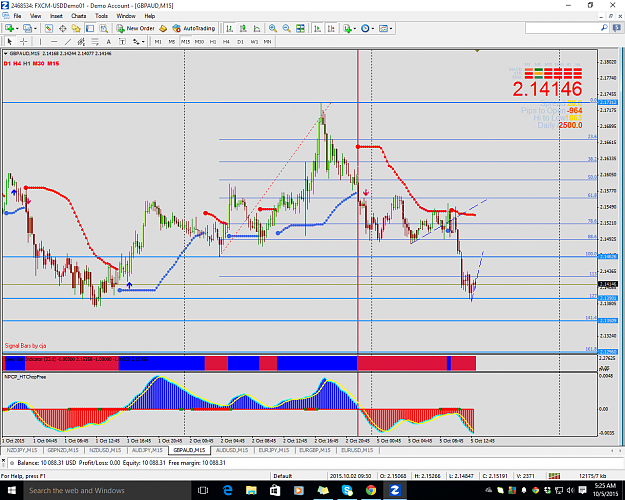Expand the Periods dropdown arrow
This screenshot has height=500, width=625.
(x=373, y=28)
